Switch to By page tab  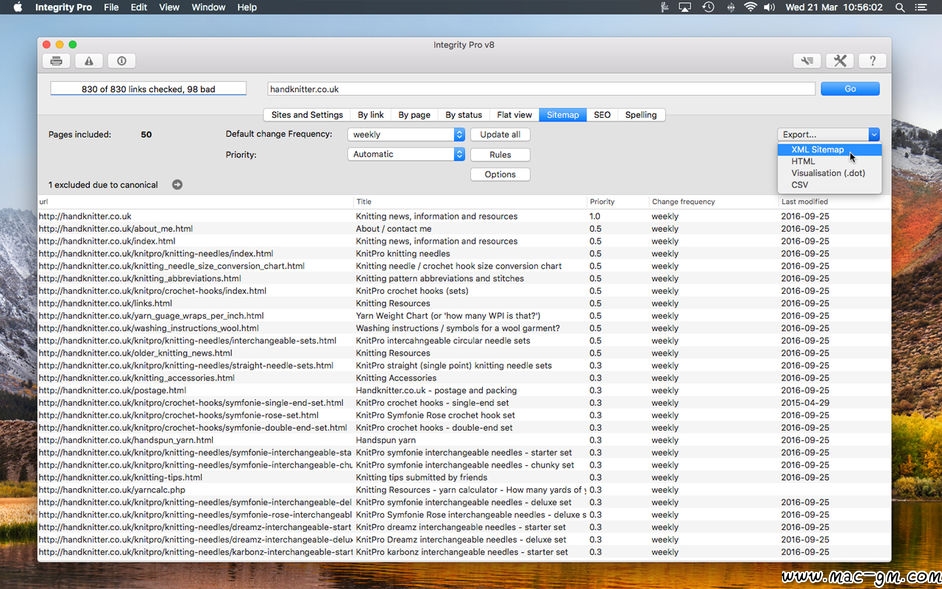click(414, 115)
